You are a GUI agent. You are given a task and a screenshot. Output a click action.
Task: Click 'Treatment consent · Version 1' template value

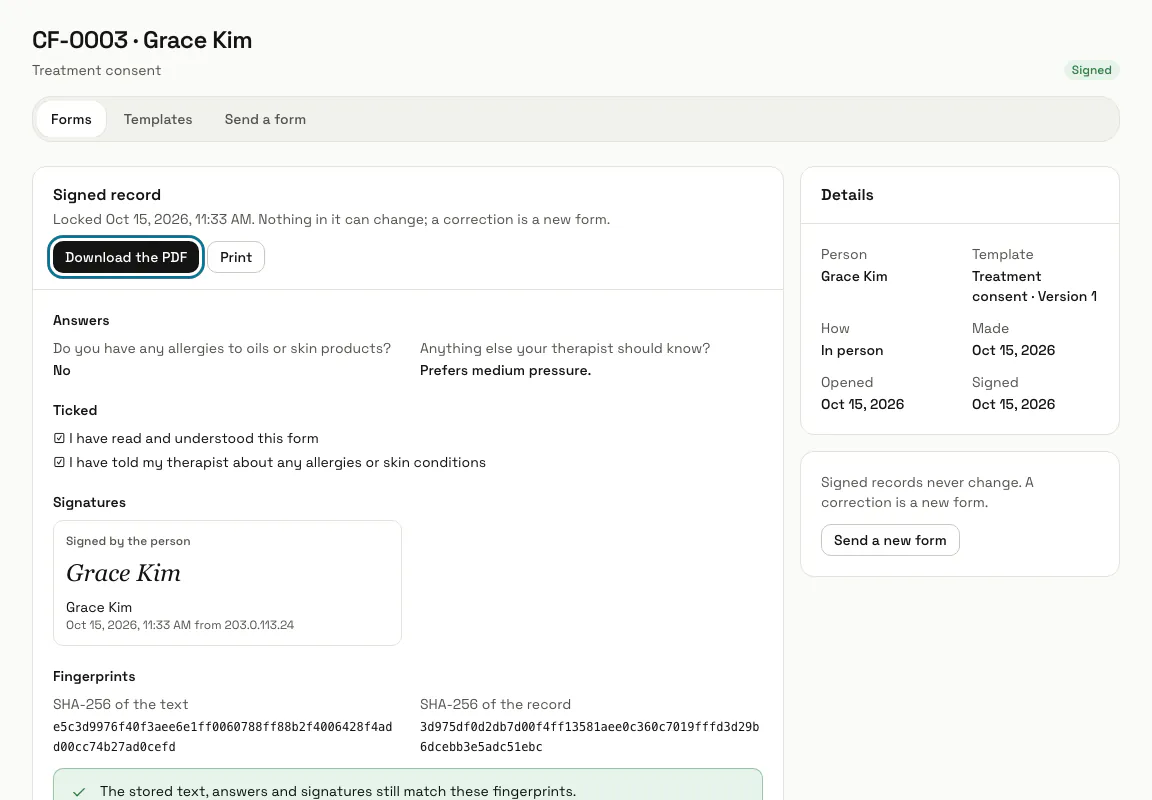click(1034, 287)
